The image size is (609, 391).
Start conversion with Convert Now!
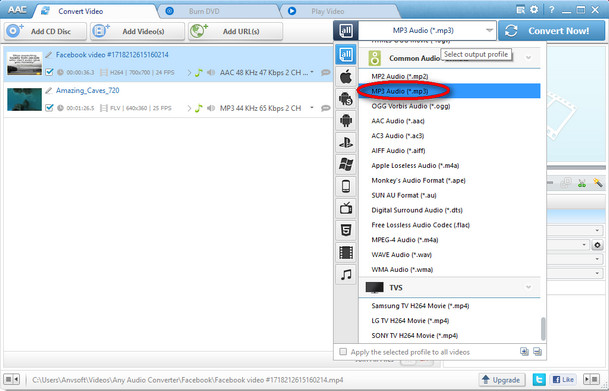pyautogui.click(x=552, y=31)
